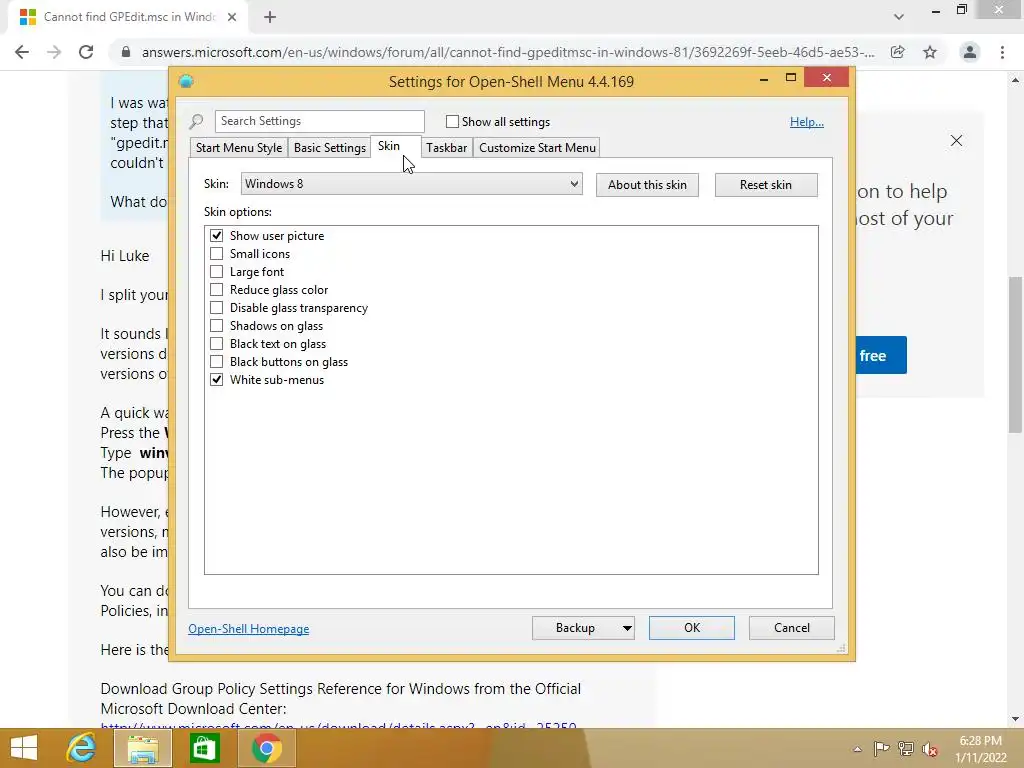Click the share page icon in address bar
The width and height of the screenshot is (1024, 768).
[x=897, y=52]
